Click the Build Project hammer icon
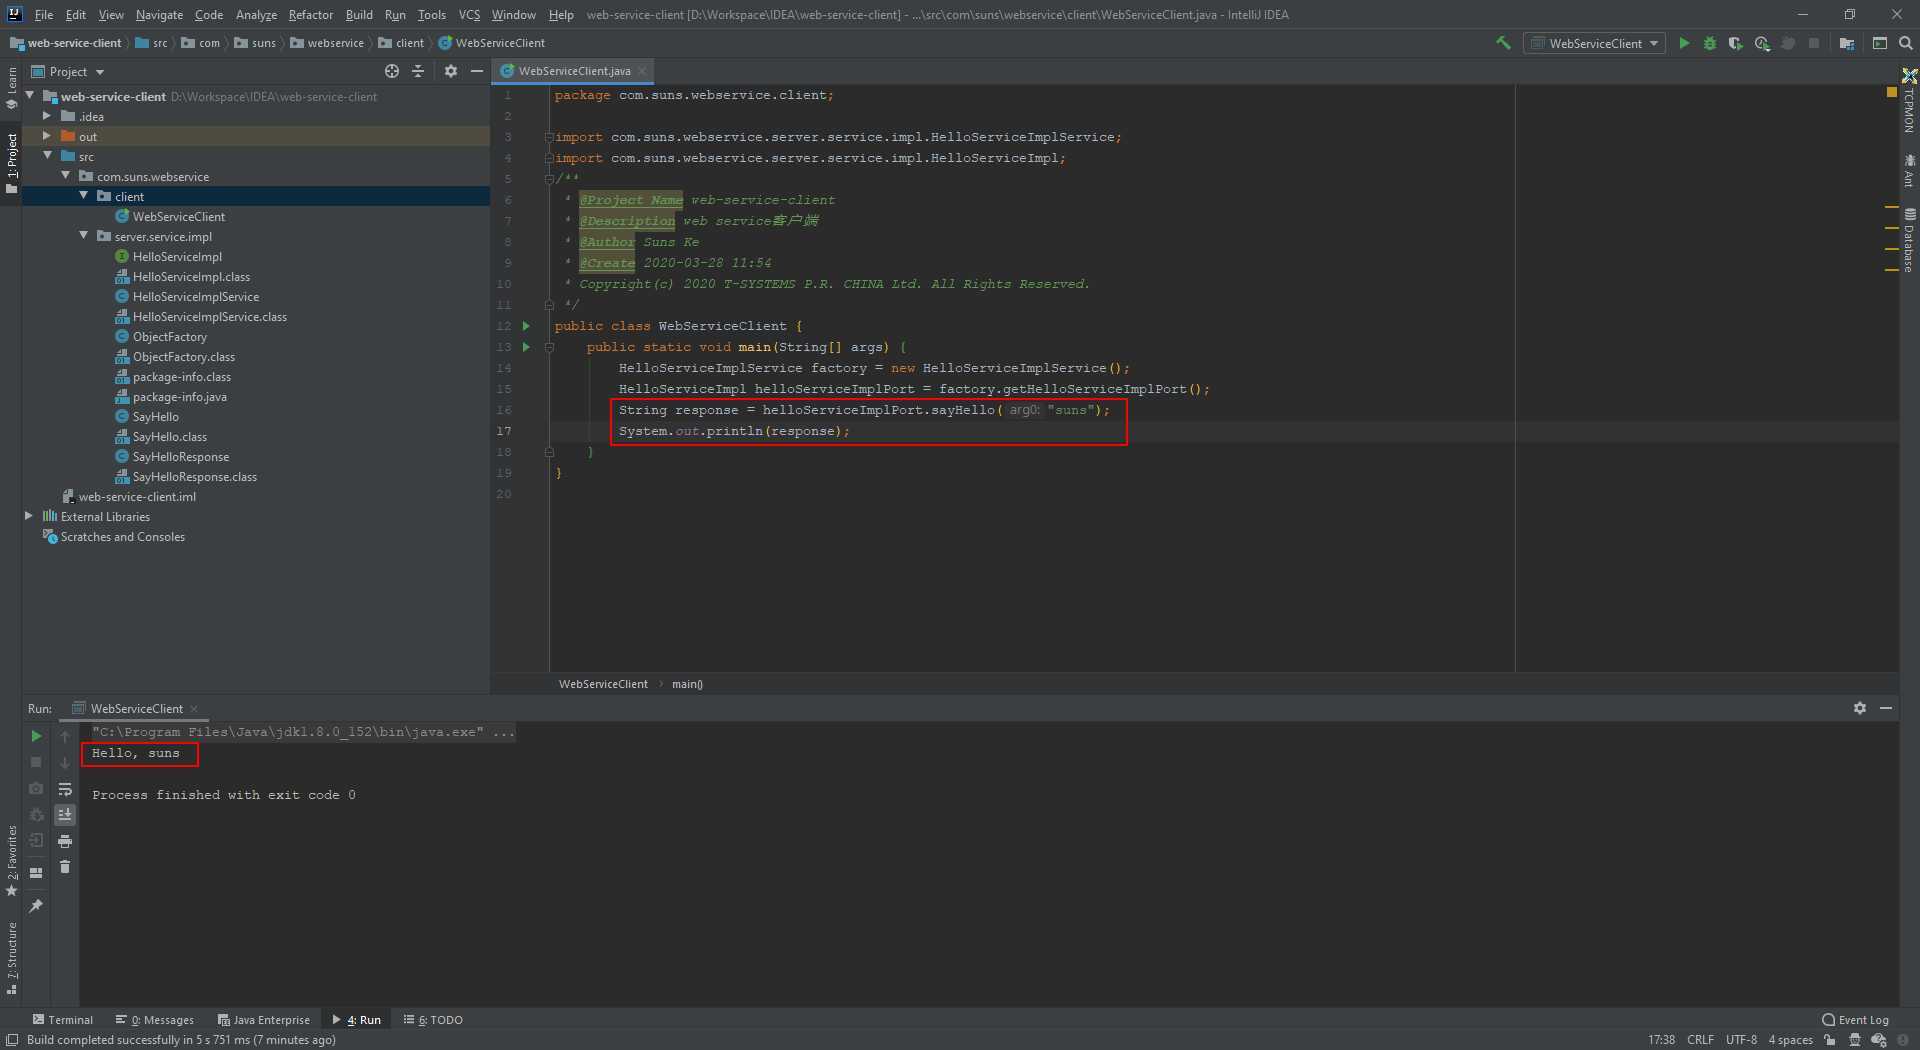Screen dimensions: 1920x1050 [x=1503, y=43]
